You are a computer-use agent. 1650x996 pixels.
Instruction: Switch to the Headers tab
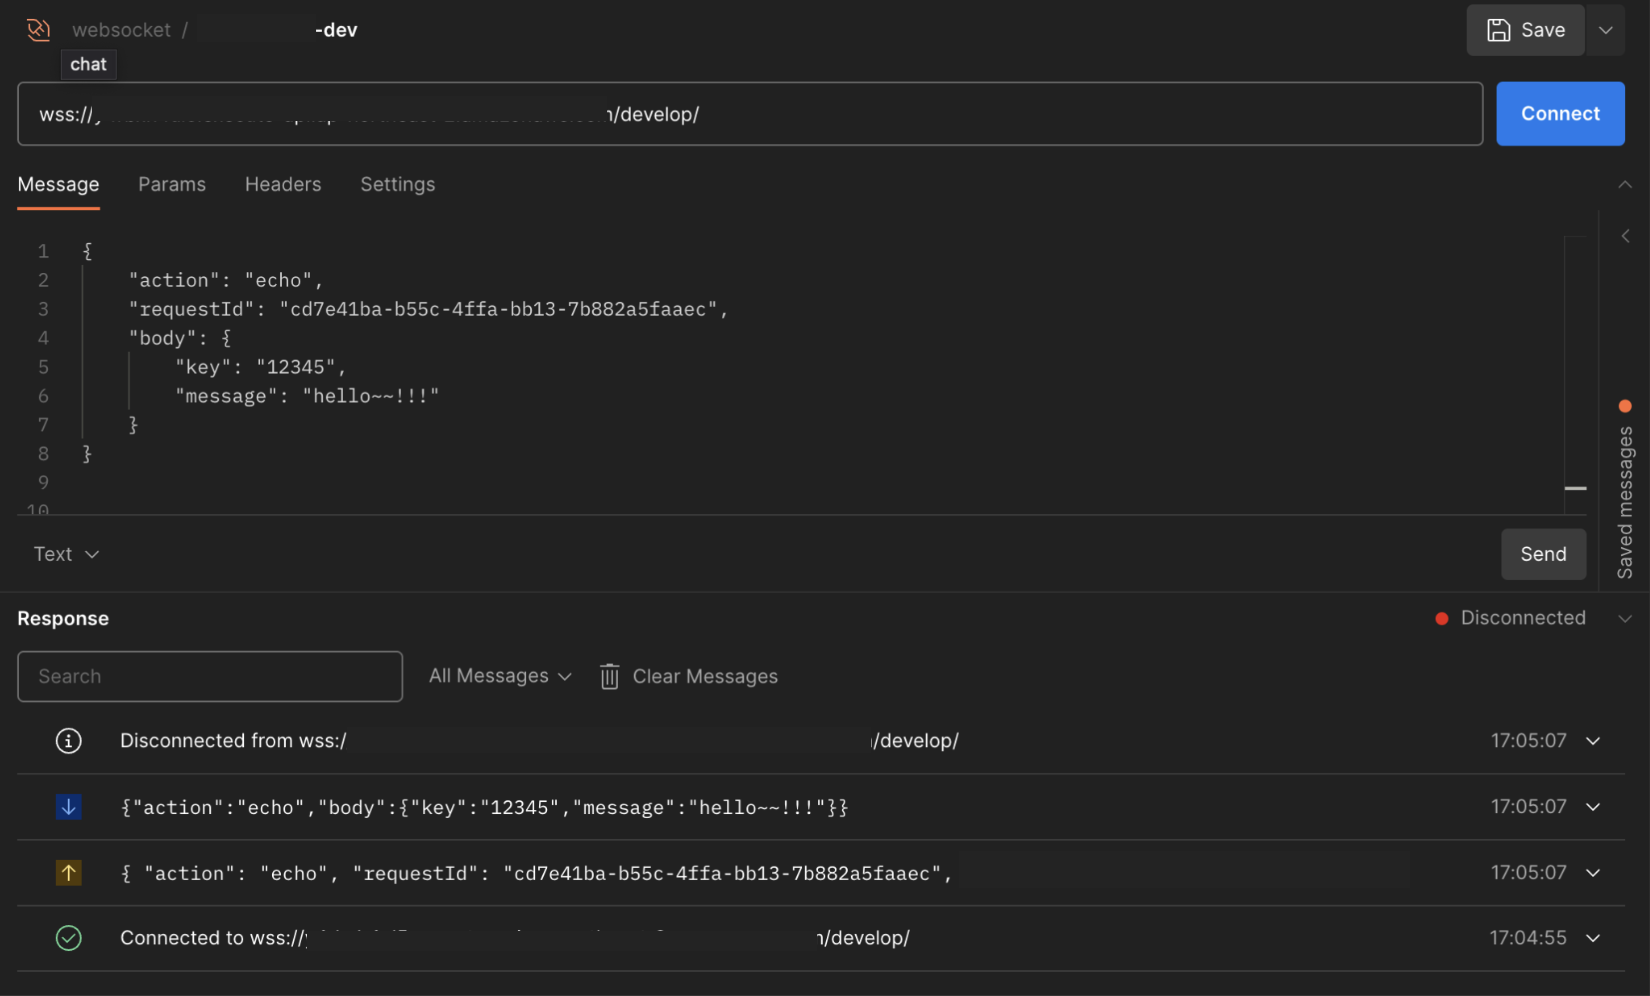(x=283, y=185)
